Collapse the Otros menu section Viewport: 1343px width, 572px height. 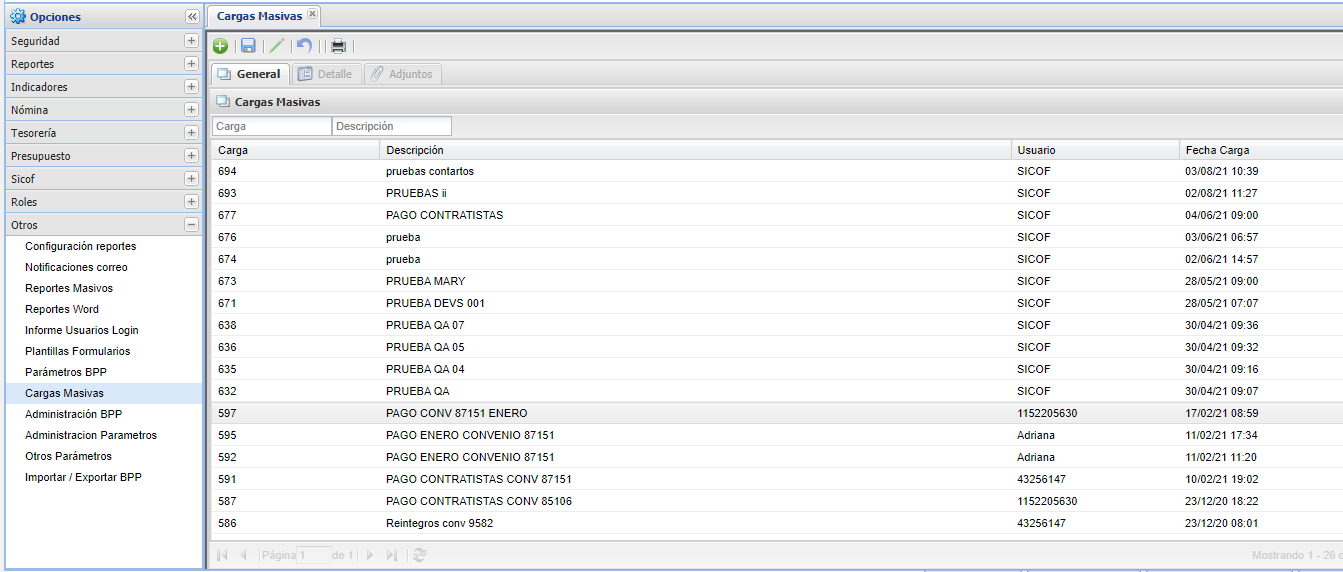tap(191, 225)
